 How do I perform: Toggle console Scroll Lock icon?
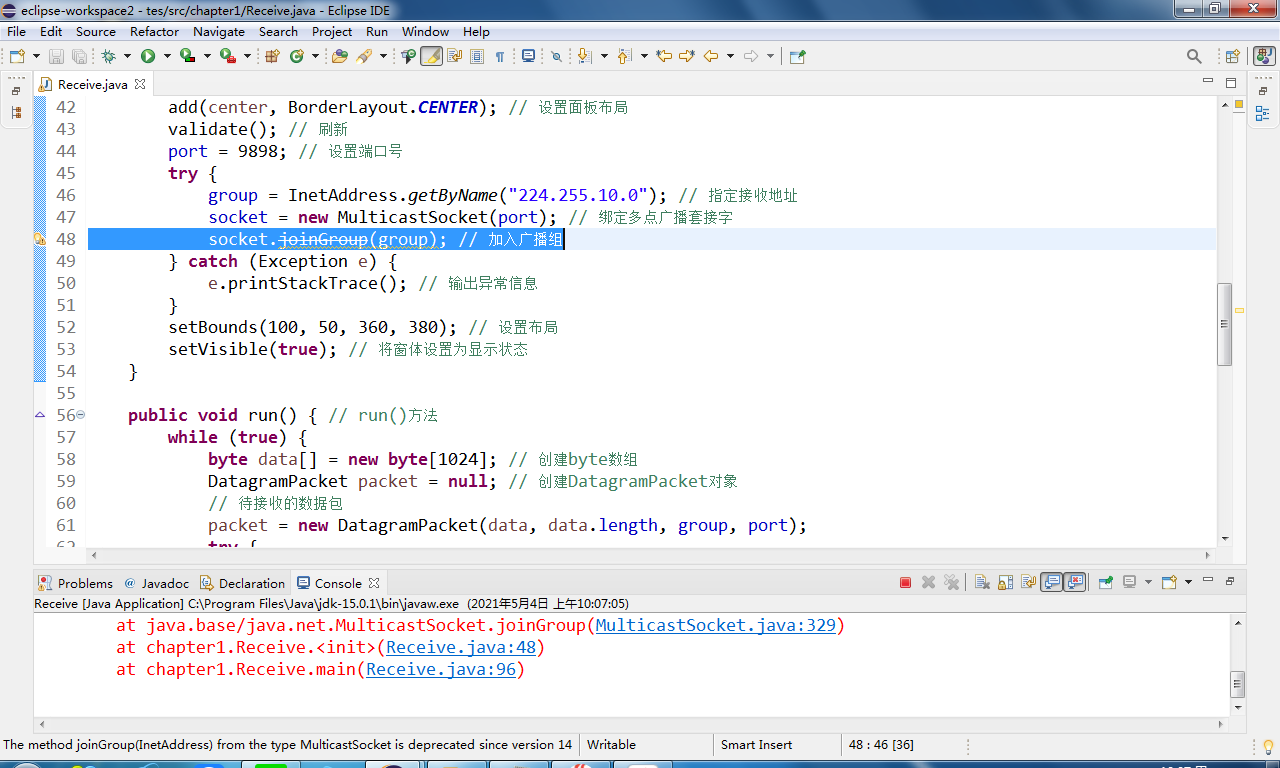pyautogui.click(x=1005, y=582)
